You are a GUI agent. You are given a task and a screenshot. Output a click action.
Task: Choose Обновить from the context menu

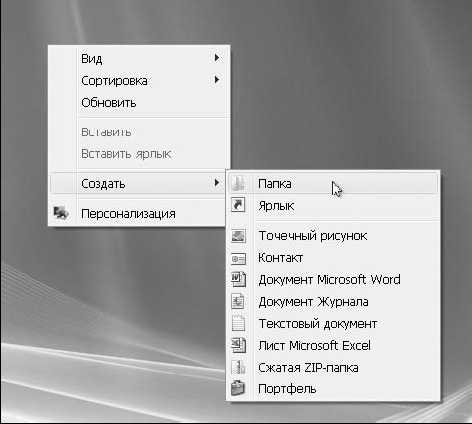point(109,103)
